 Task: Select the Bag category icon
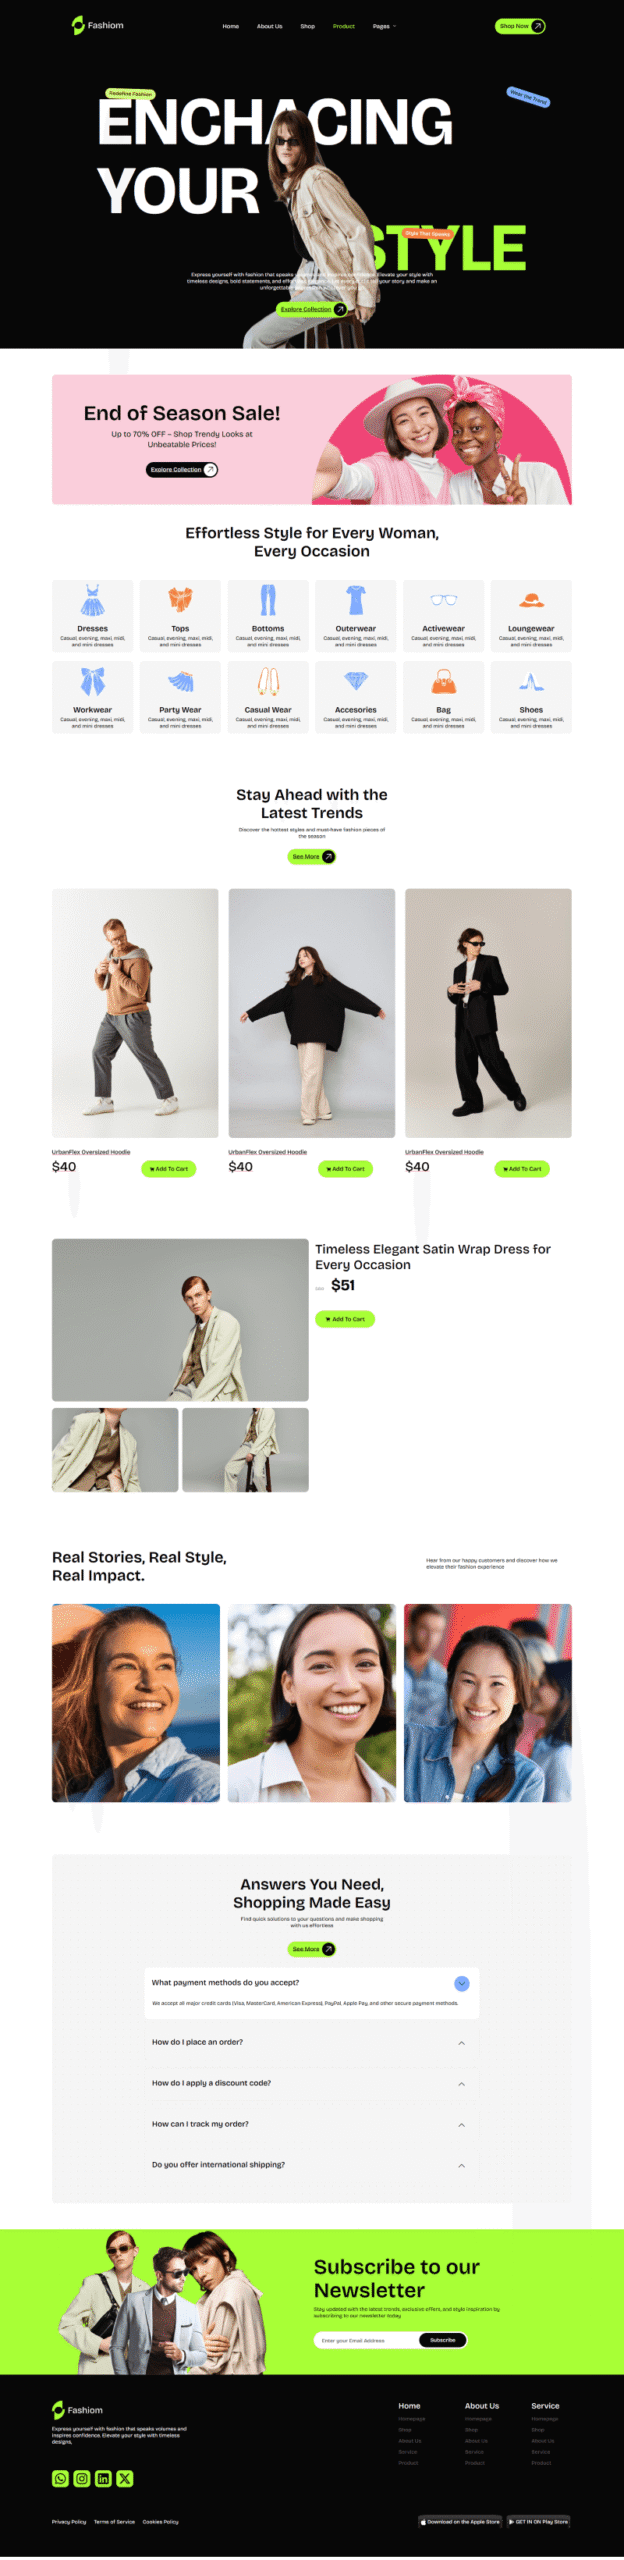(x=443, y=681)
